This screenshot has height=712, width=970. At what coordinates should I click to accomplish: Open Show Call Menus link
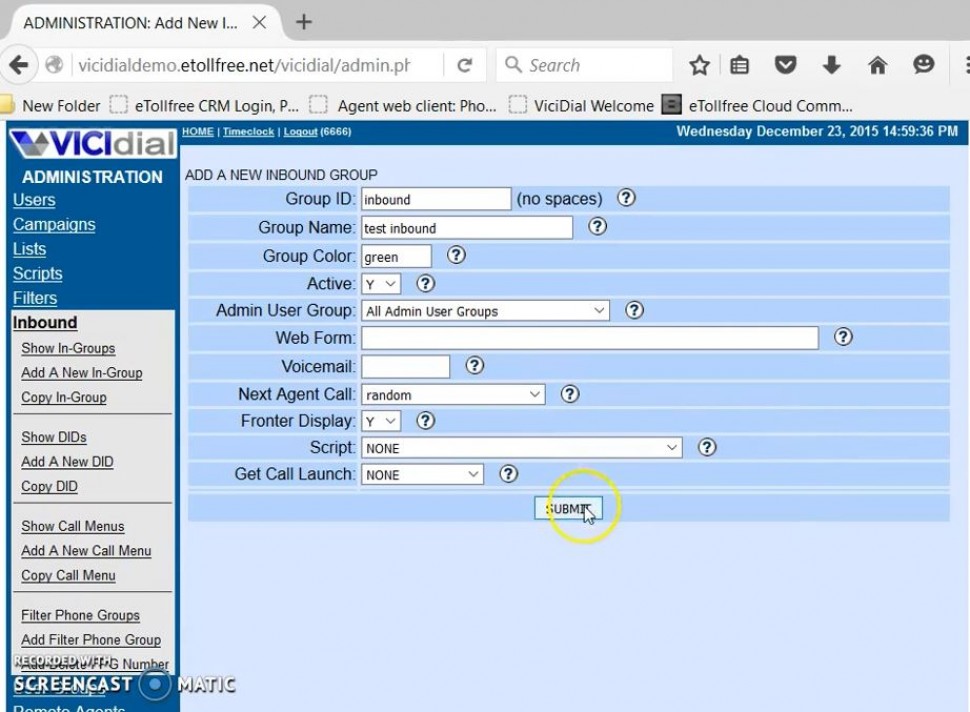[x=73, y=526]
